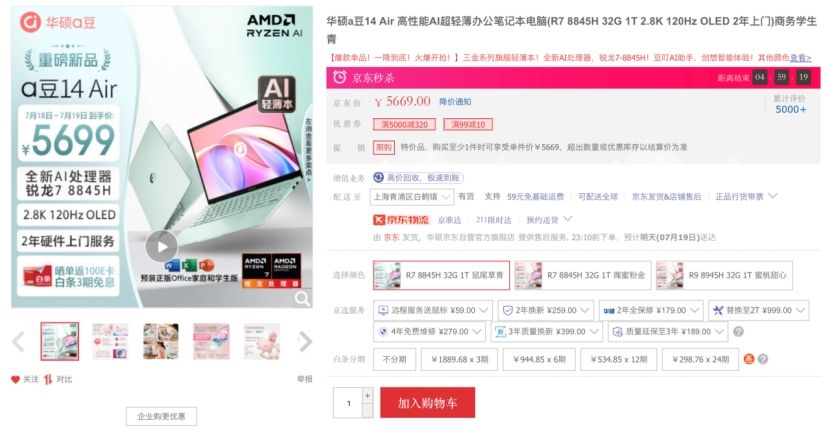Show next thumbnails with right arrow
This screenshot has width=830, height=434.
click(305, 341)
